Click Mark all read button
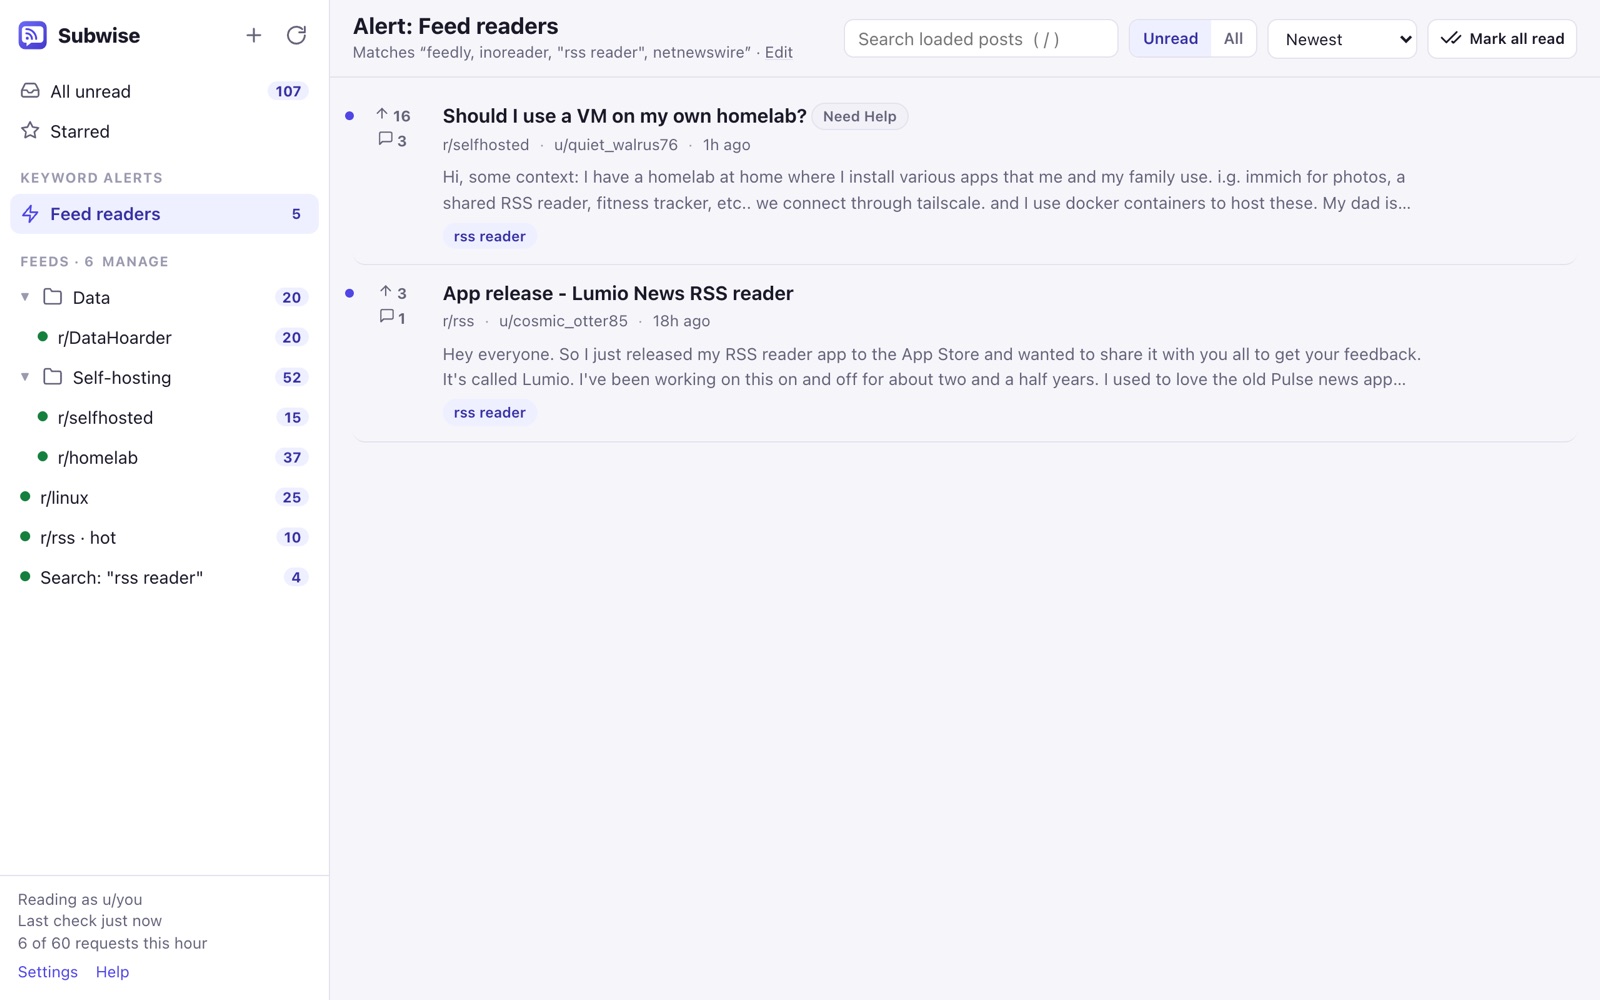Viewport: 1600px width, 1000px height. click(1502, 39)
